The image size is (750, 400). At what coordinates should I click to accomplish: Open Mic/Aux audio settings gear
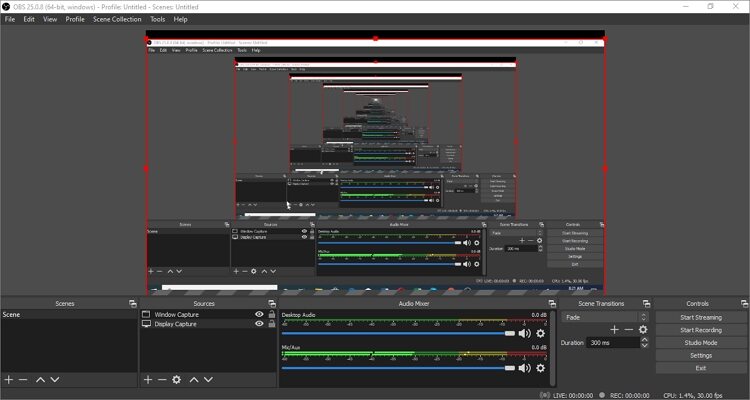tap(540, 368)
